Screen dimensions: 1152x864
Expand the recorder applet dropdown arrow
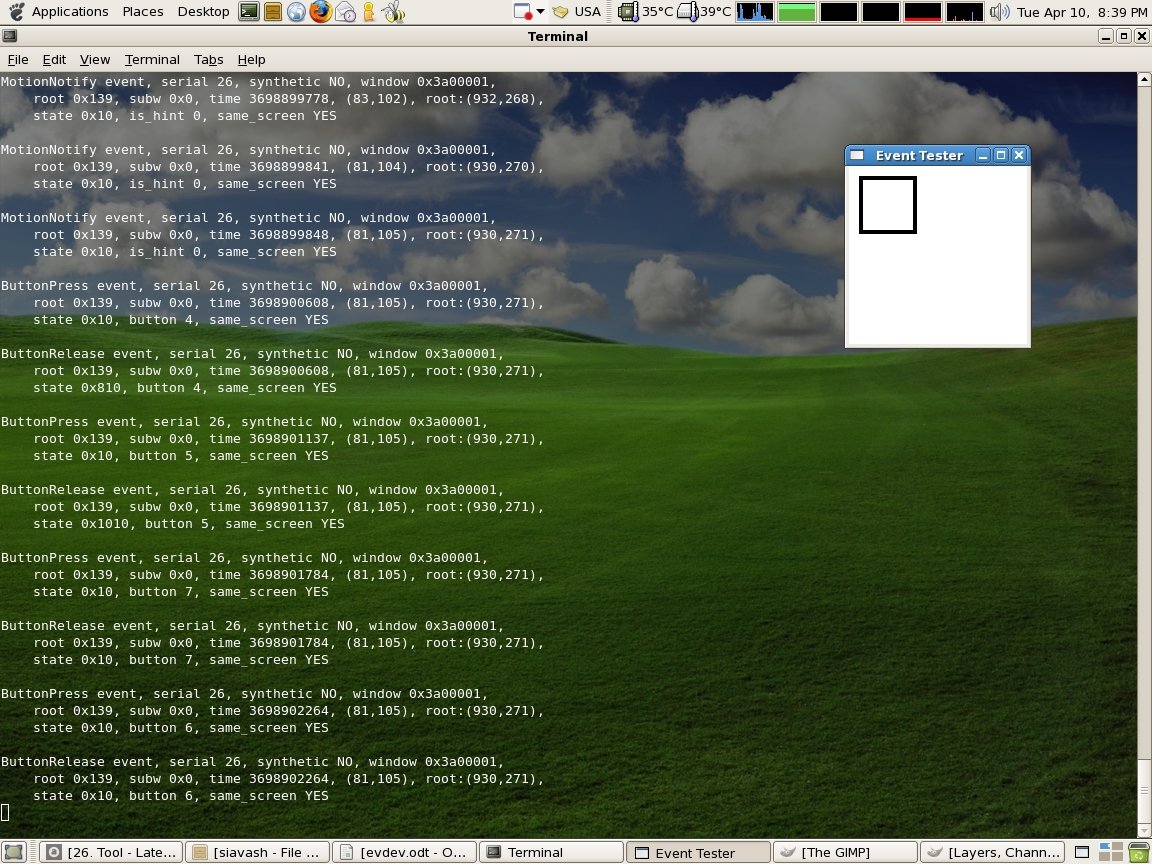tap(540, 12)
